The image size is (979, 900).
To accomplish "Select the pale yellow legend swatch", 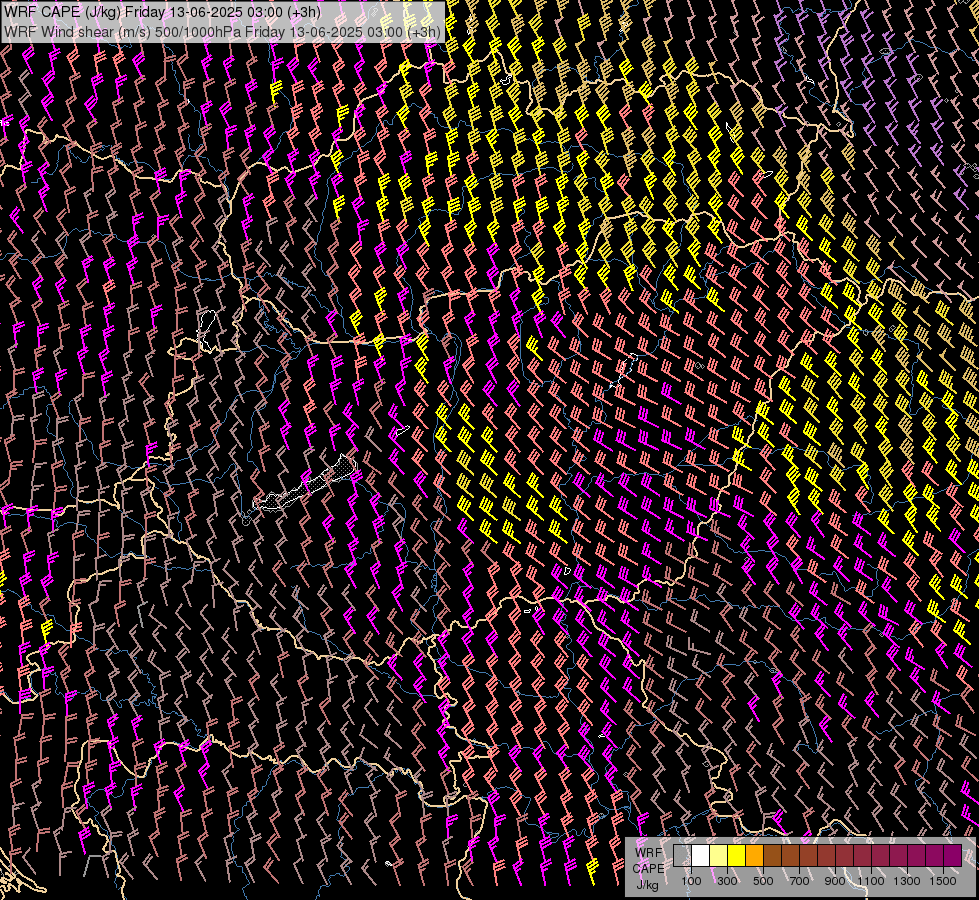I will point(719,855).
